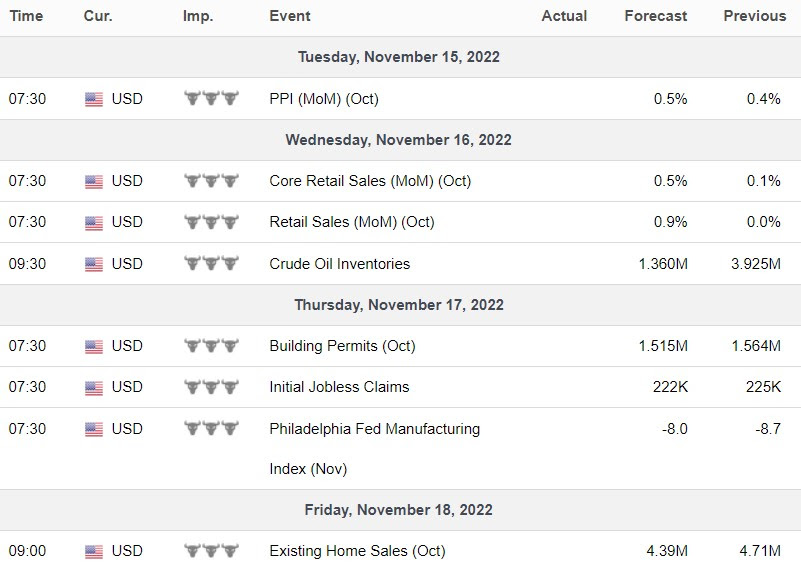Click the Thursday, November 17, 2022 date row
This screenshot has height=566, width=801.
[399, 305]
